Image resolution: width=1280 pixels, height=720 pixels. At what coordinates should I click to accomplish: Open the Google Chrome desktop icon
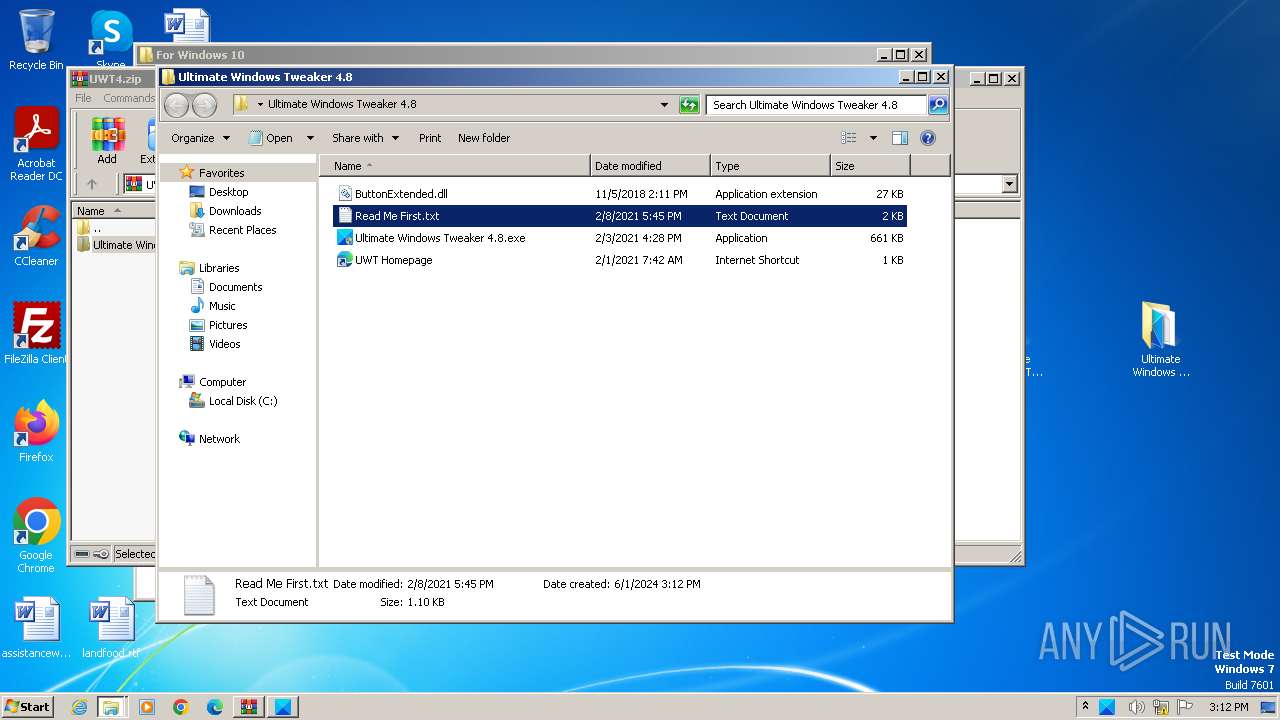(36, 536)
